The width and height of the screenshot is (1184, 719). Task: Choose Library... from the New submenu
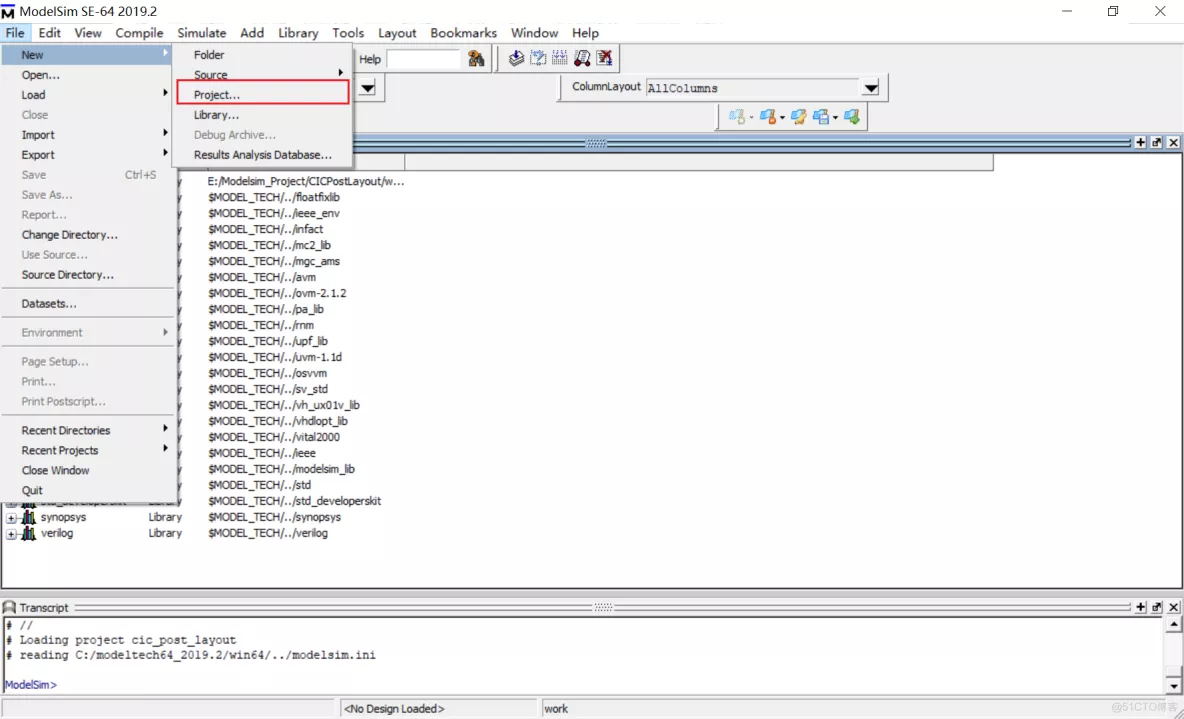click(262, 115)
